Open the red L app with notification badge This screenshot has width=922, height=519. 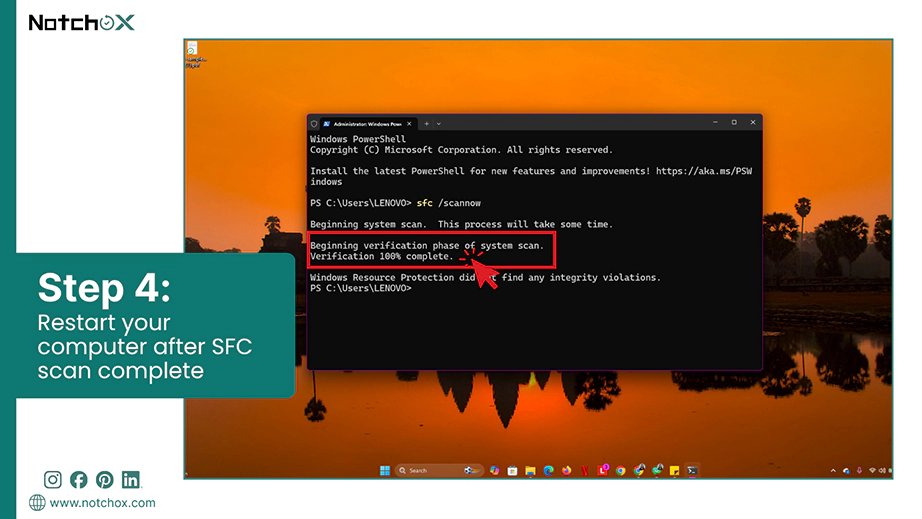tap(603, 470)
